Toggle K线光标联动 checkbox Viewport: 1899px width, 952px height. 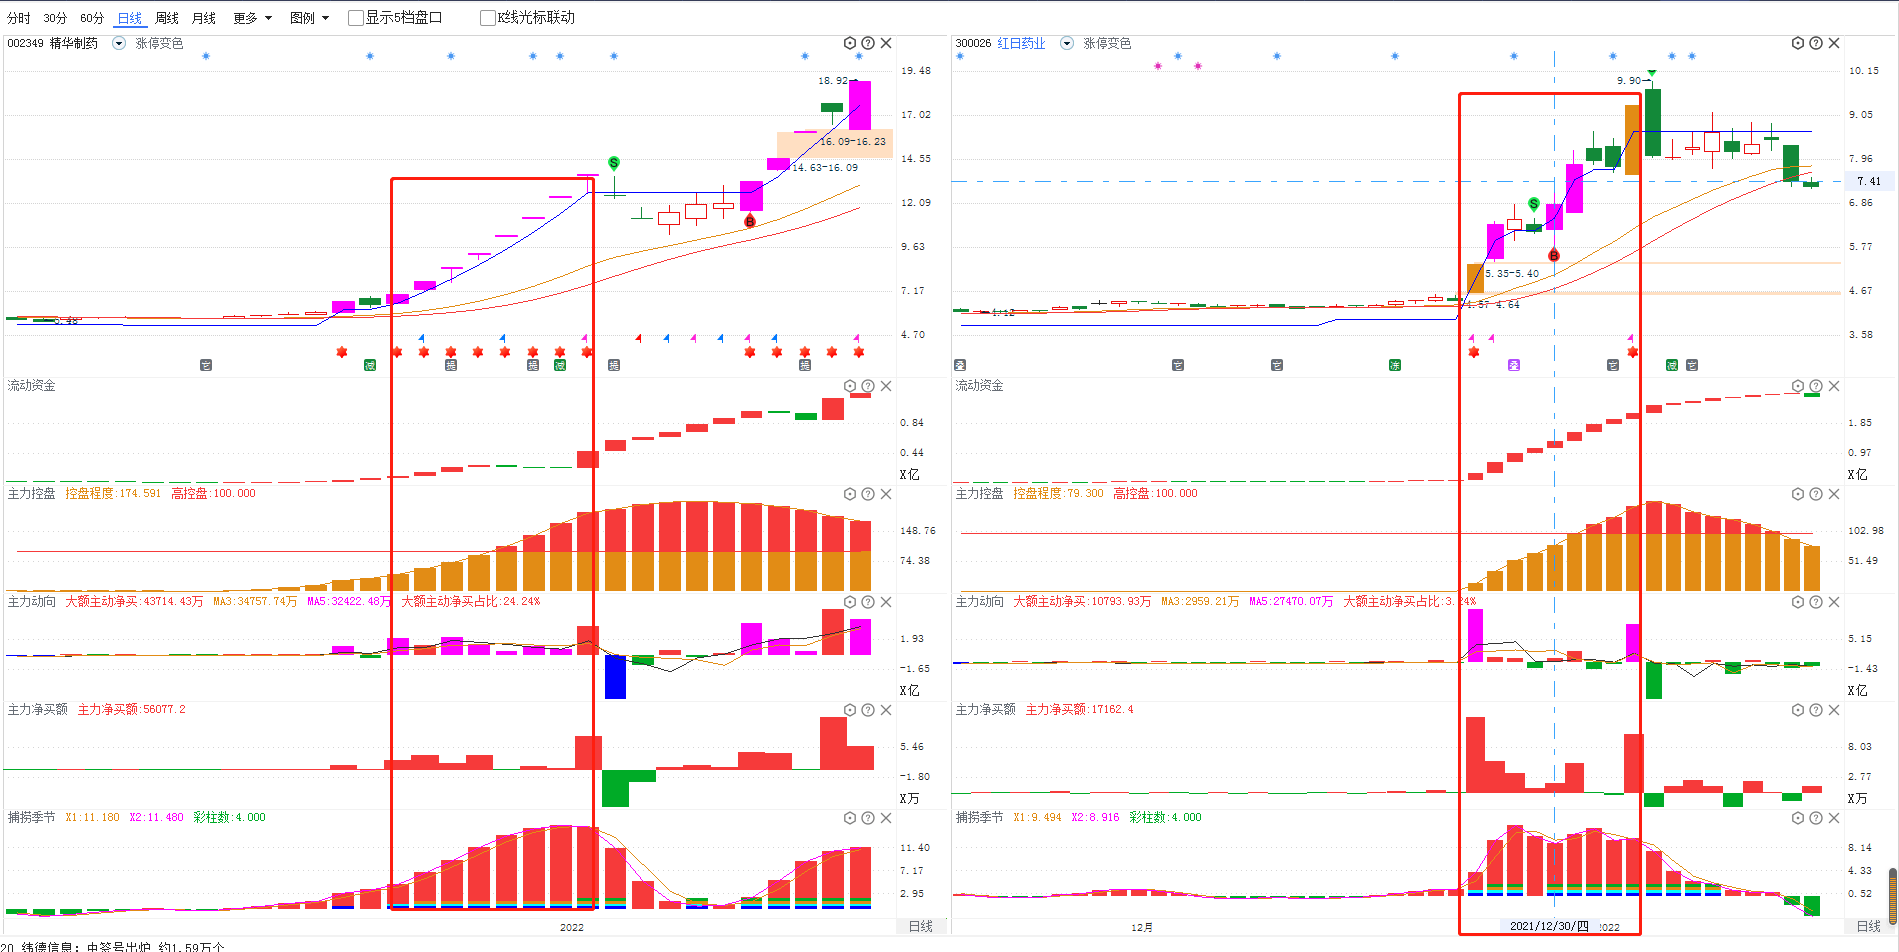488,18
